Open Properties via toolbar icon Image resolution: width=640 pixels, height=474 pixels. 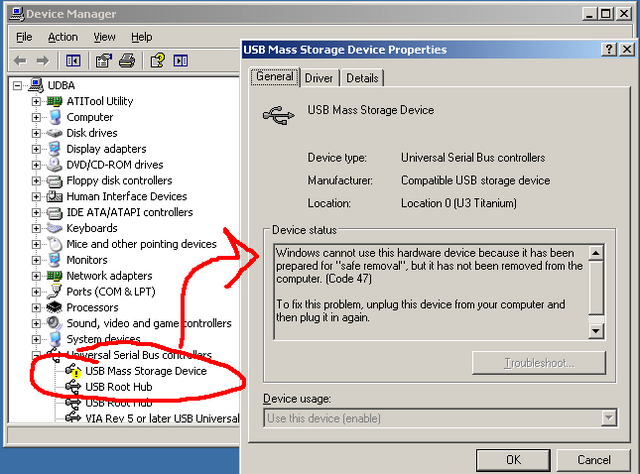(104, 61)
